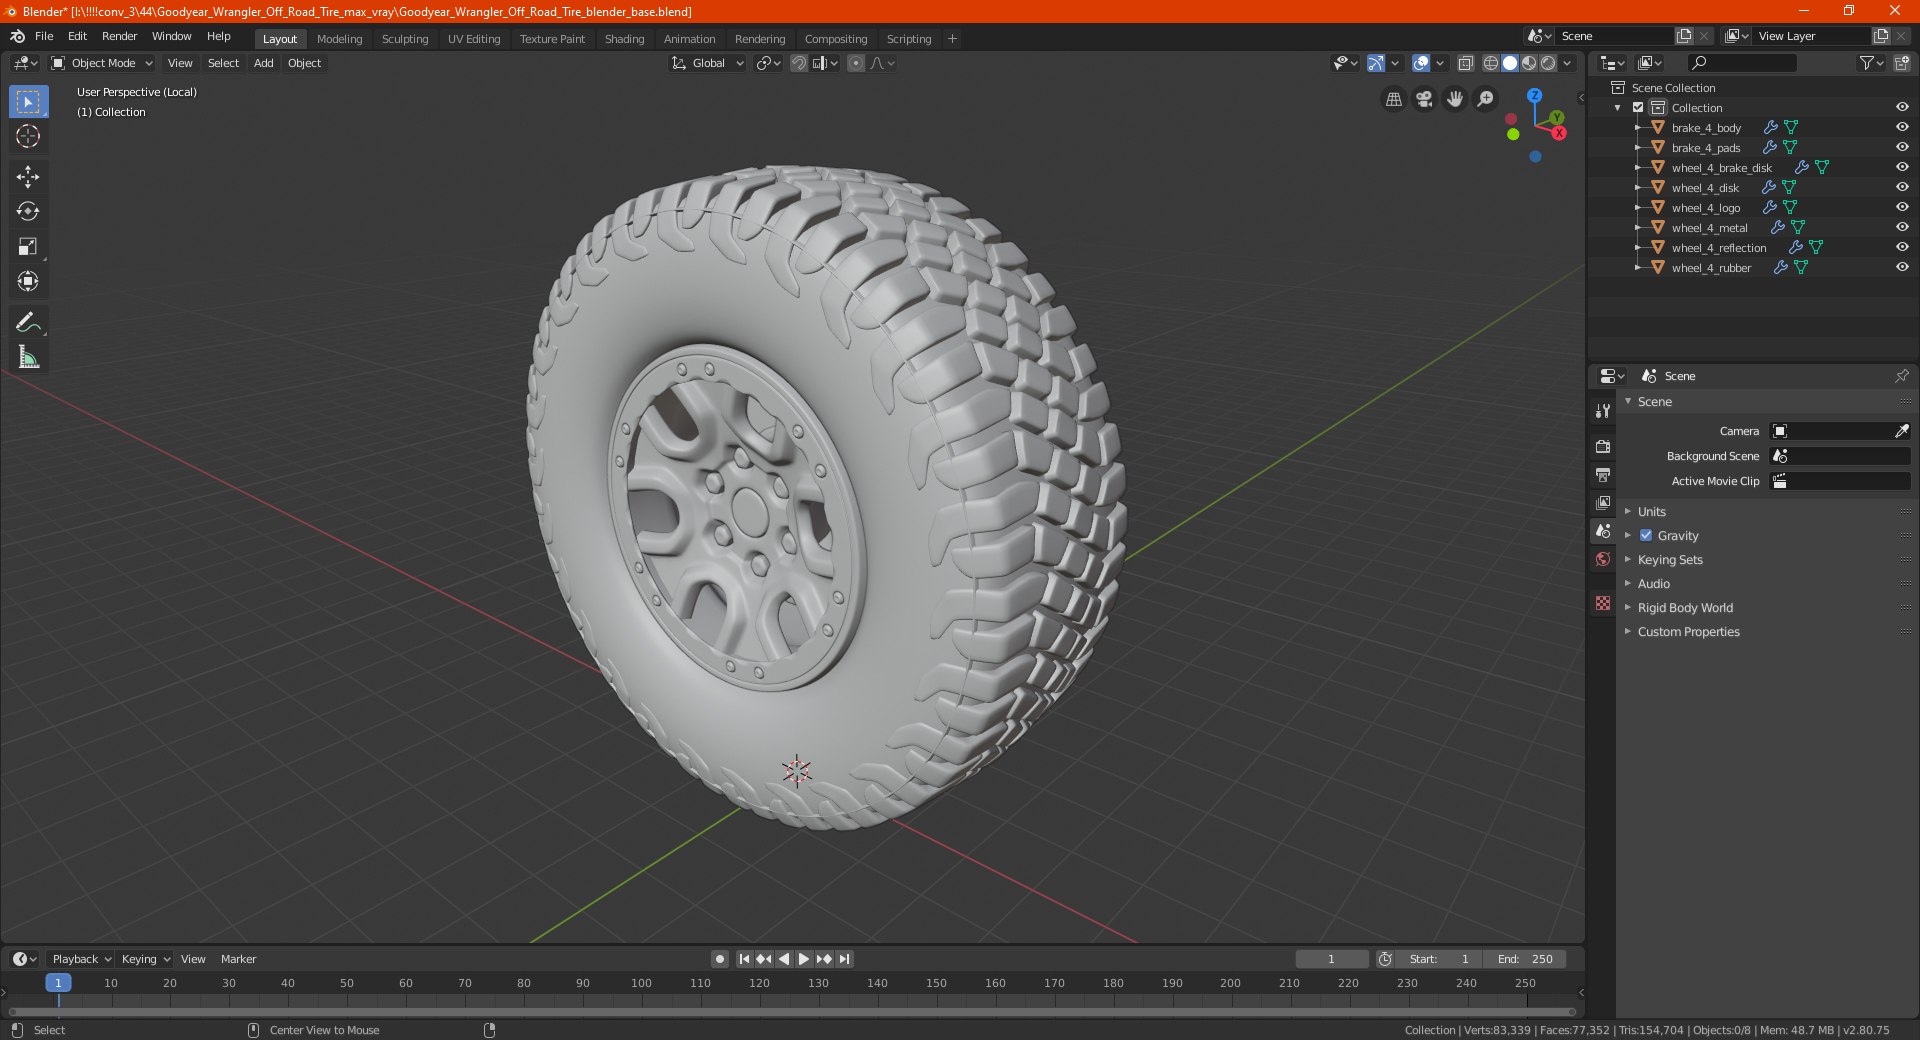Open the Keying dropdown menu
This screenshot has width=1920, height=1040.
point(146,959)
